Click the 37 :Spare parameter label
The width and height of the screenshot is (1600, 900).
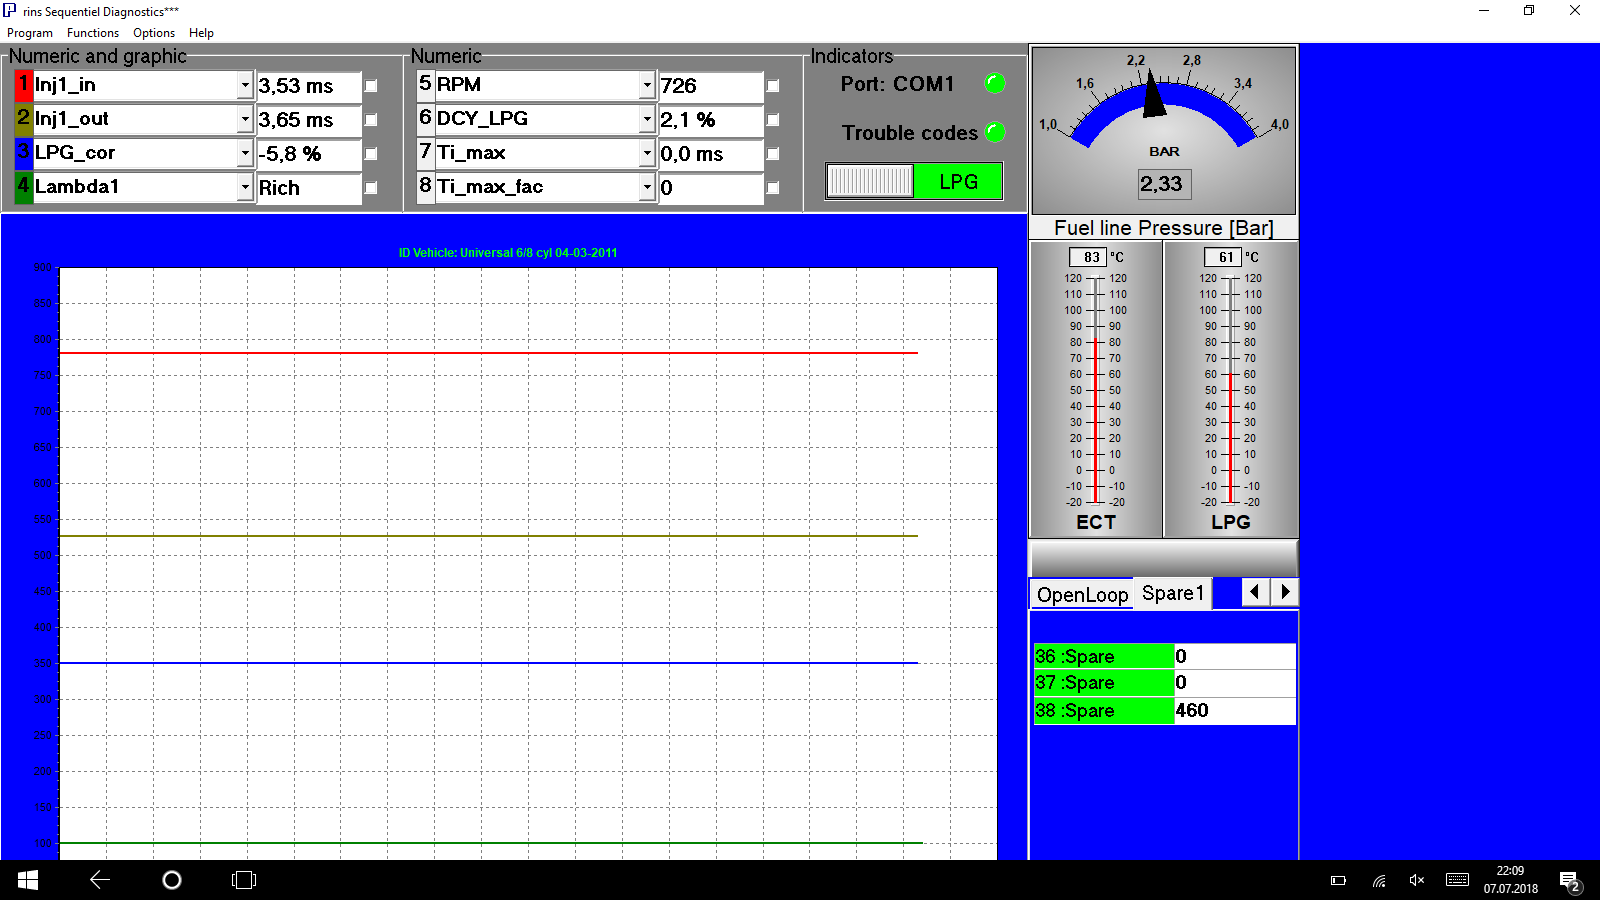coord(1104,682)
